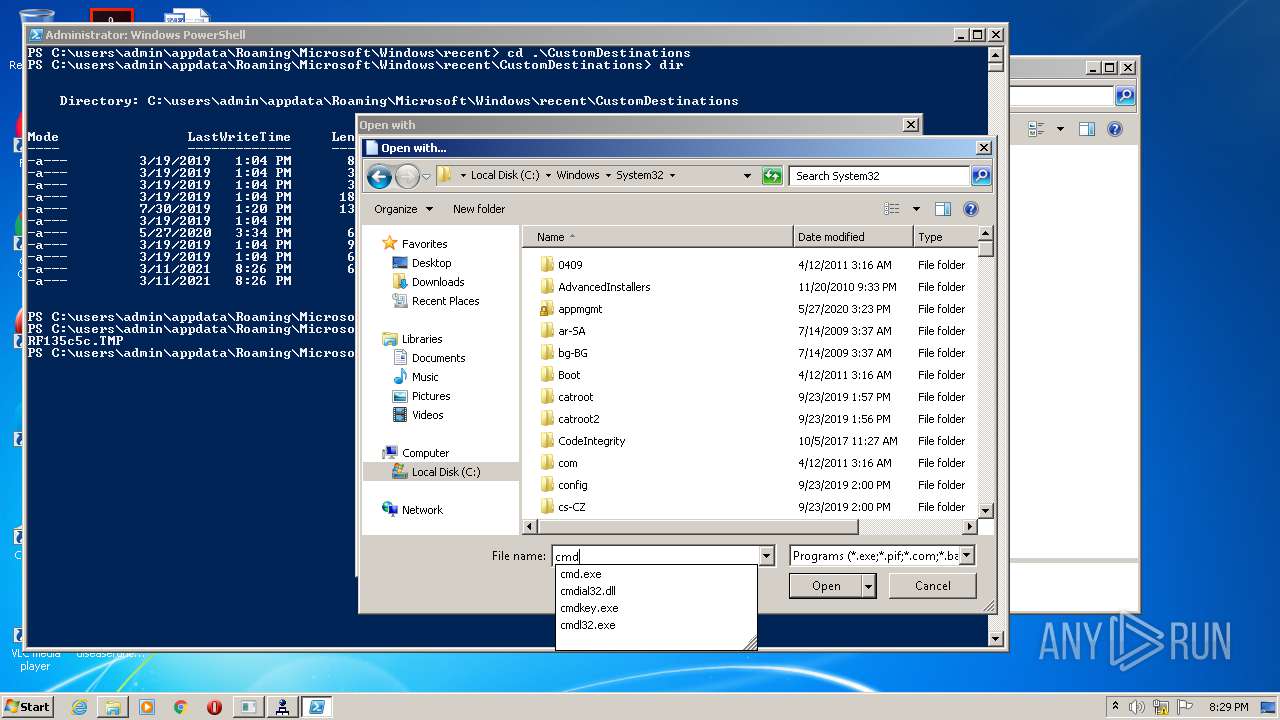Image resolution: width=1280 pixels, height=720 pixels.
Task: Sort by the Name column header
Action: 658,237
